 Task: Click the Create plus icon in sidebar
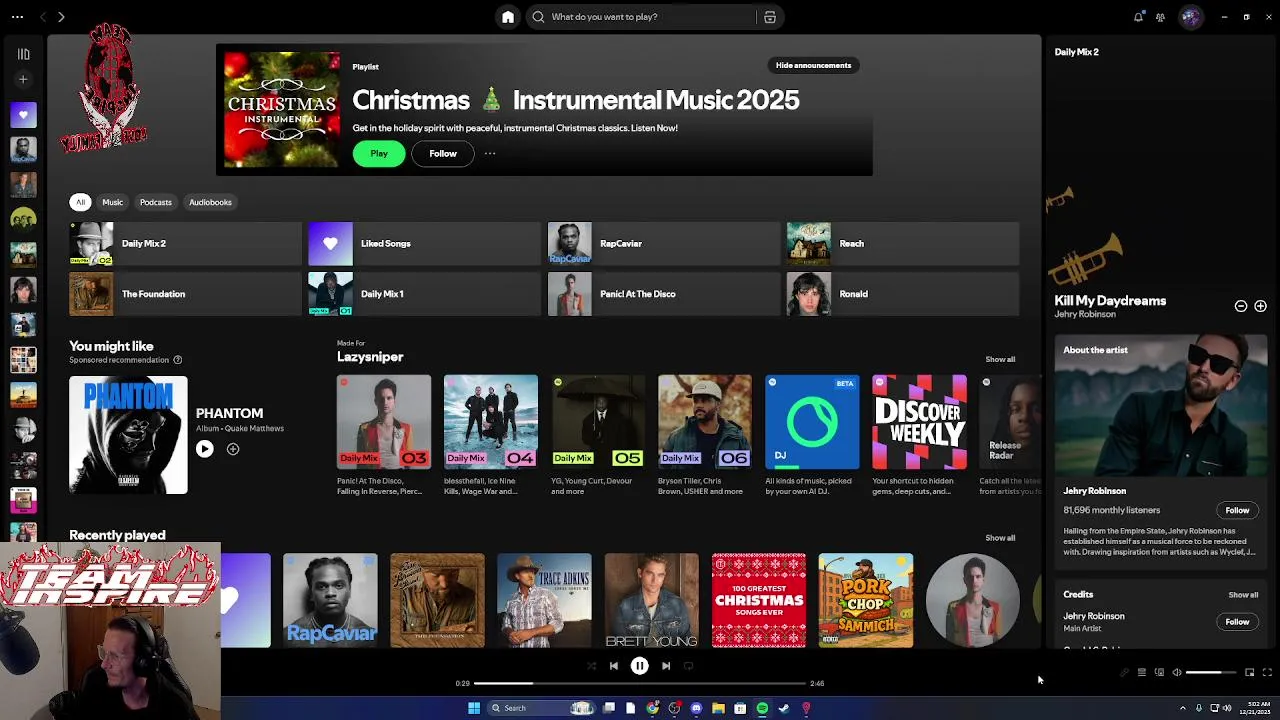[23, 79]
